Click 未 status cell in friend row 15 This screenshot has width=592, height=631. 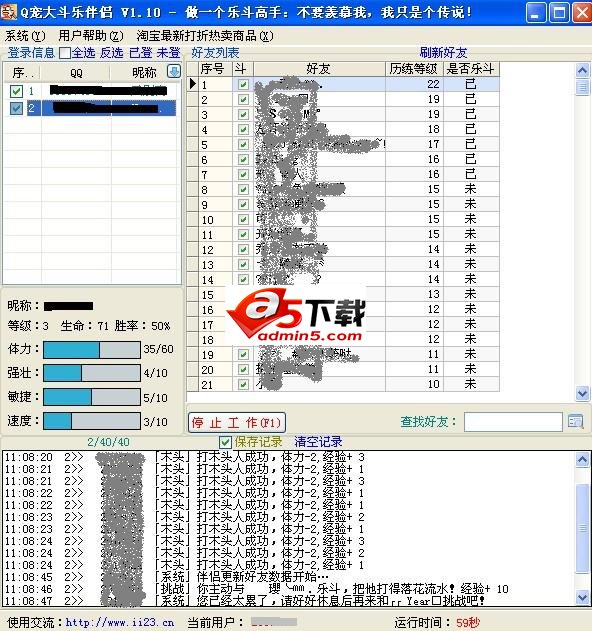471,295
